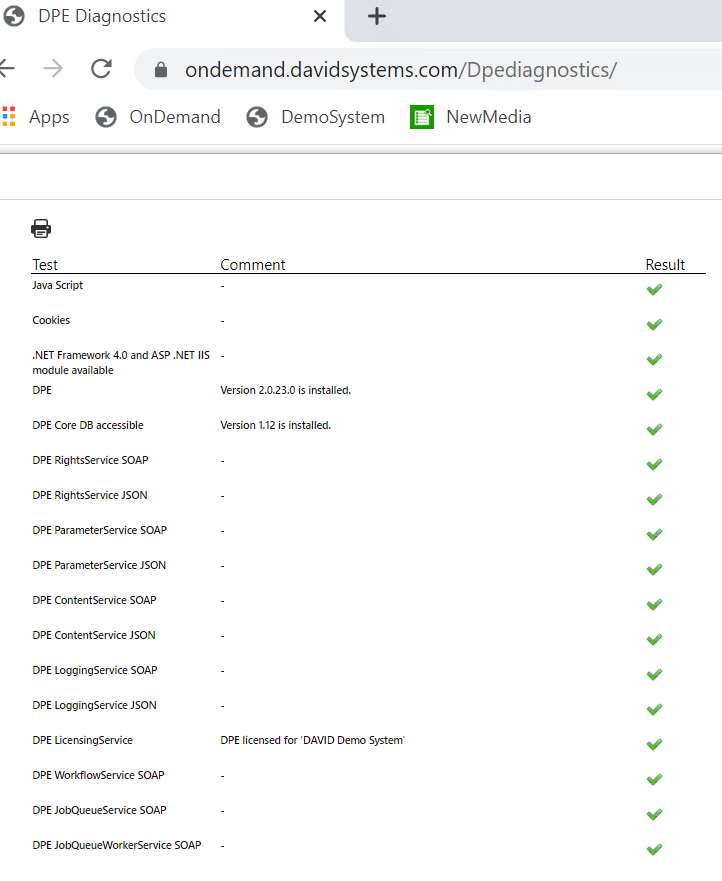This screenshot has height=881, width=722.
Task: Click the green checkmark for Java Script
Action: click(x=654, y=290)
